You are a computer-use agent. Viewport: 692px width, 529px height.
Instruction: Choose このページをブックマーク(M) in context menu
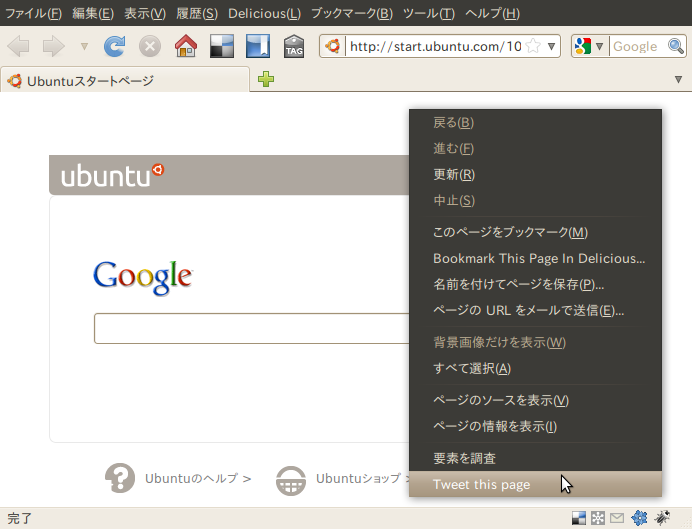click(x=535, y=232)
